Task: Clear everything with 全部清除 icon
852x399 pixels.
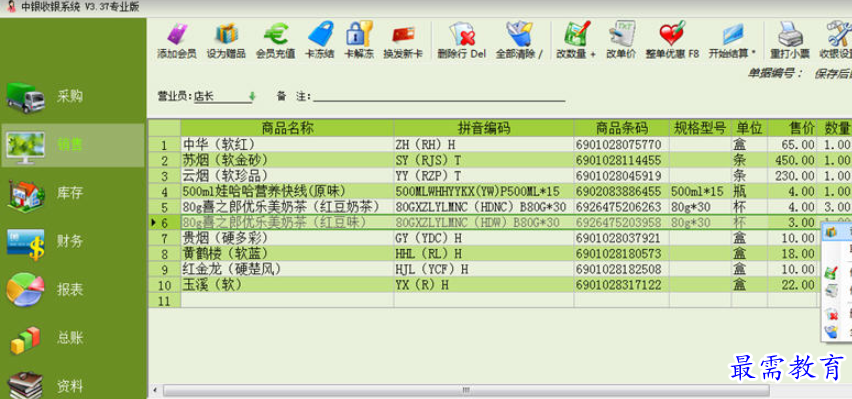Action: click(519, 40)
